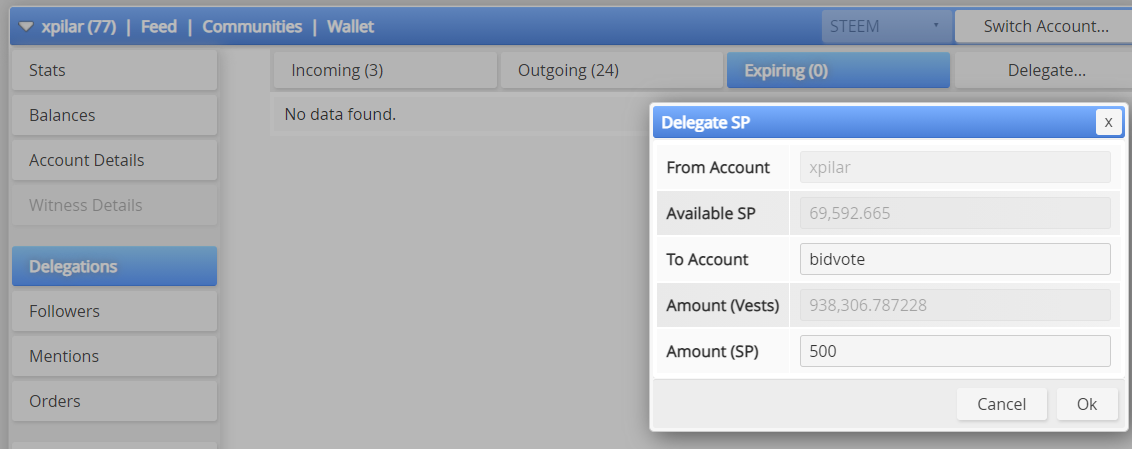Collapse the xpilar account menu triangle
Screen dimensions: 1132x449
point(27,27)
